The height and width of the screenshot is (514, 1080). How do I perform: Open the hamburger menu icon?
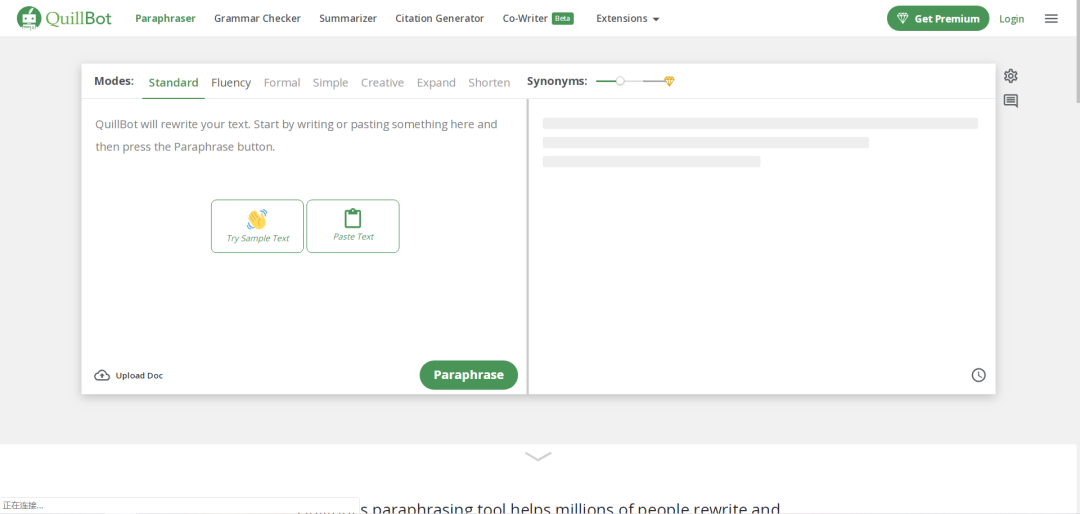(1051, 19)
